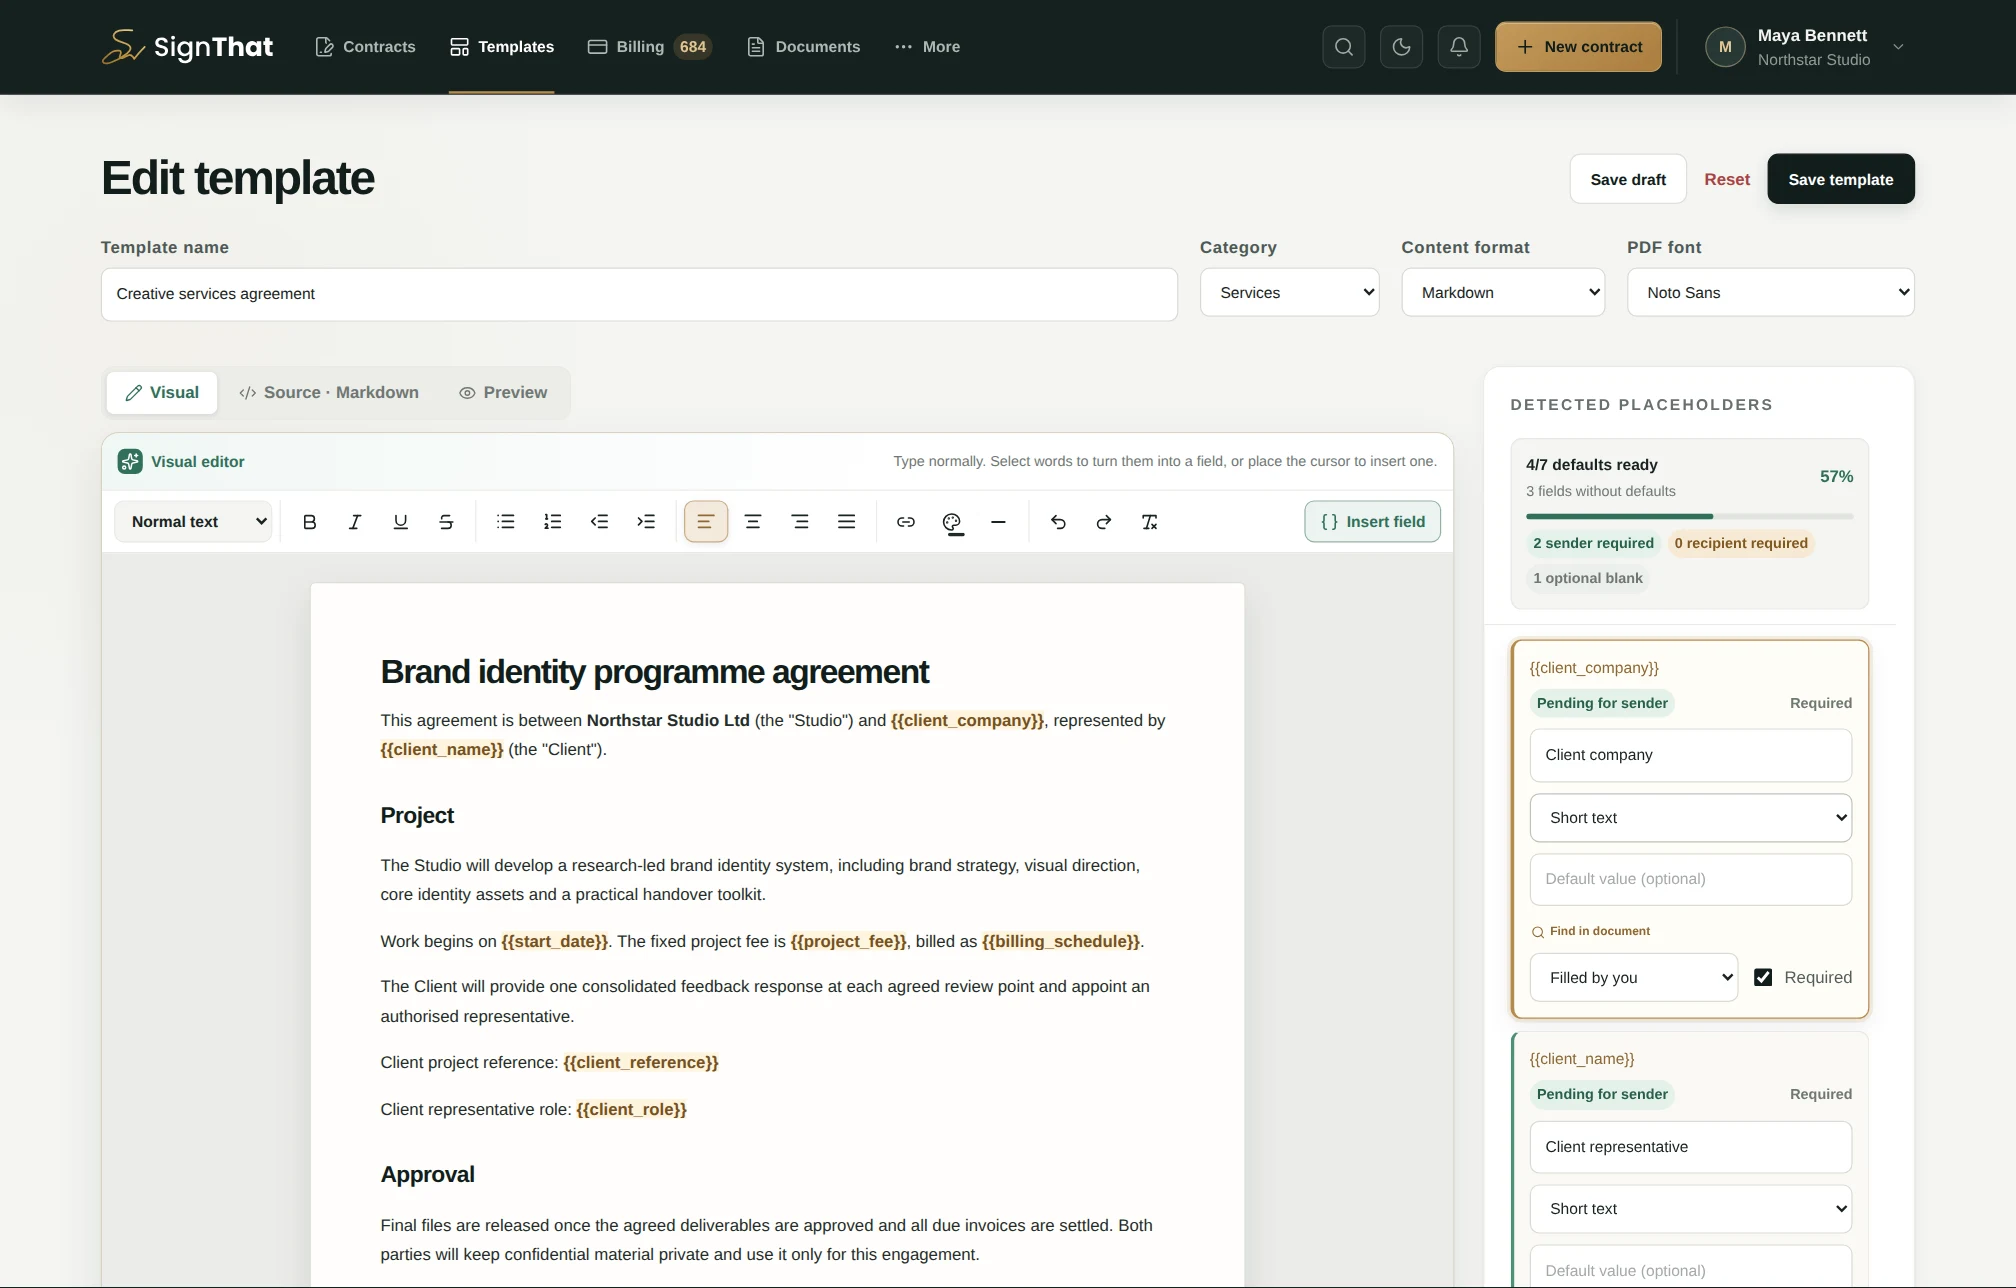Open the text color palette
2016x1288 pixels.
click(x=952, y=522)
